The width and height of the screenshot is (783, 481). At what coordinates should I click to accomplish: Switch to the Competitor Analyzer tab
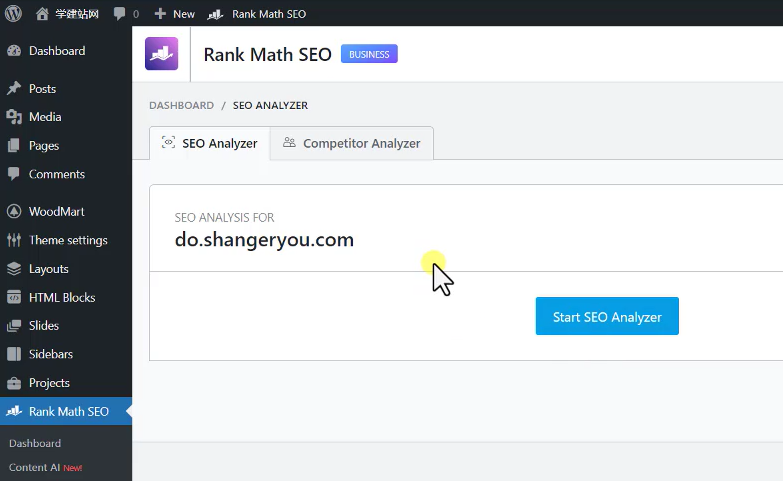[351, 143]
